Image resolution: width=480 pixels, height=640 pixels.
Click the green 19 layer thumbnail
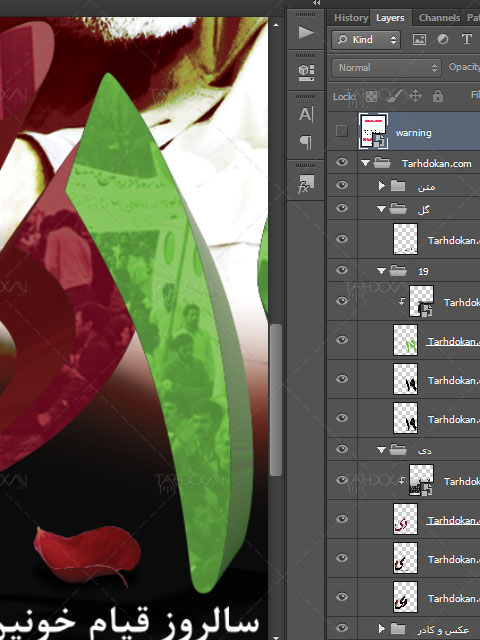405,340
